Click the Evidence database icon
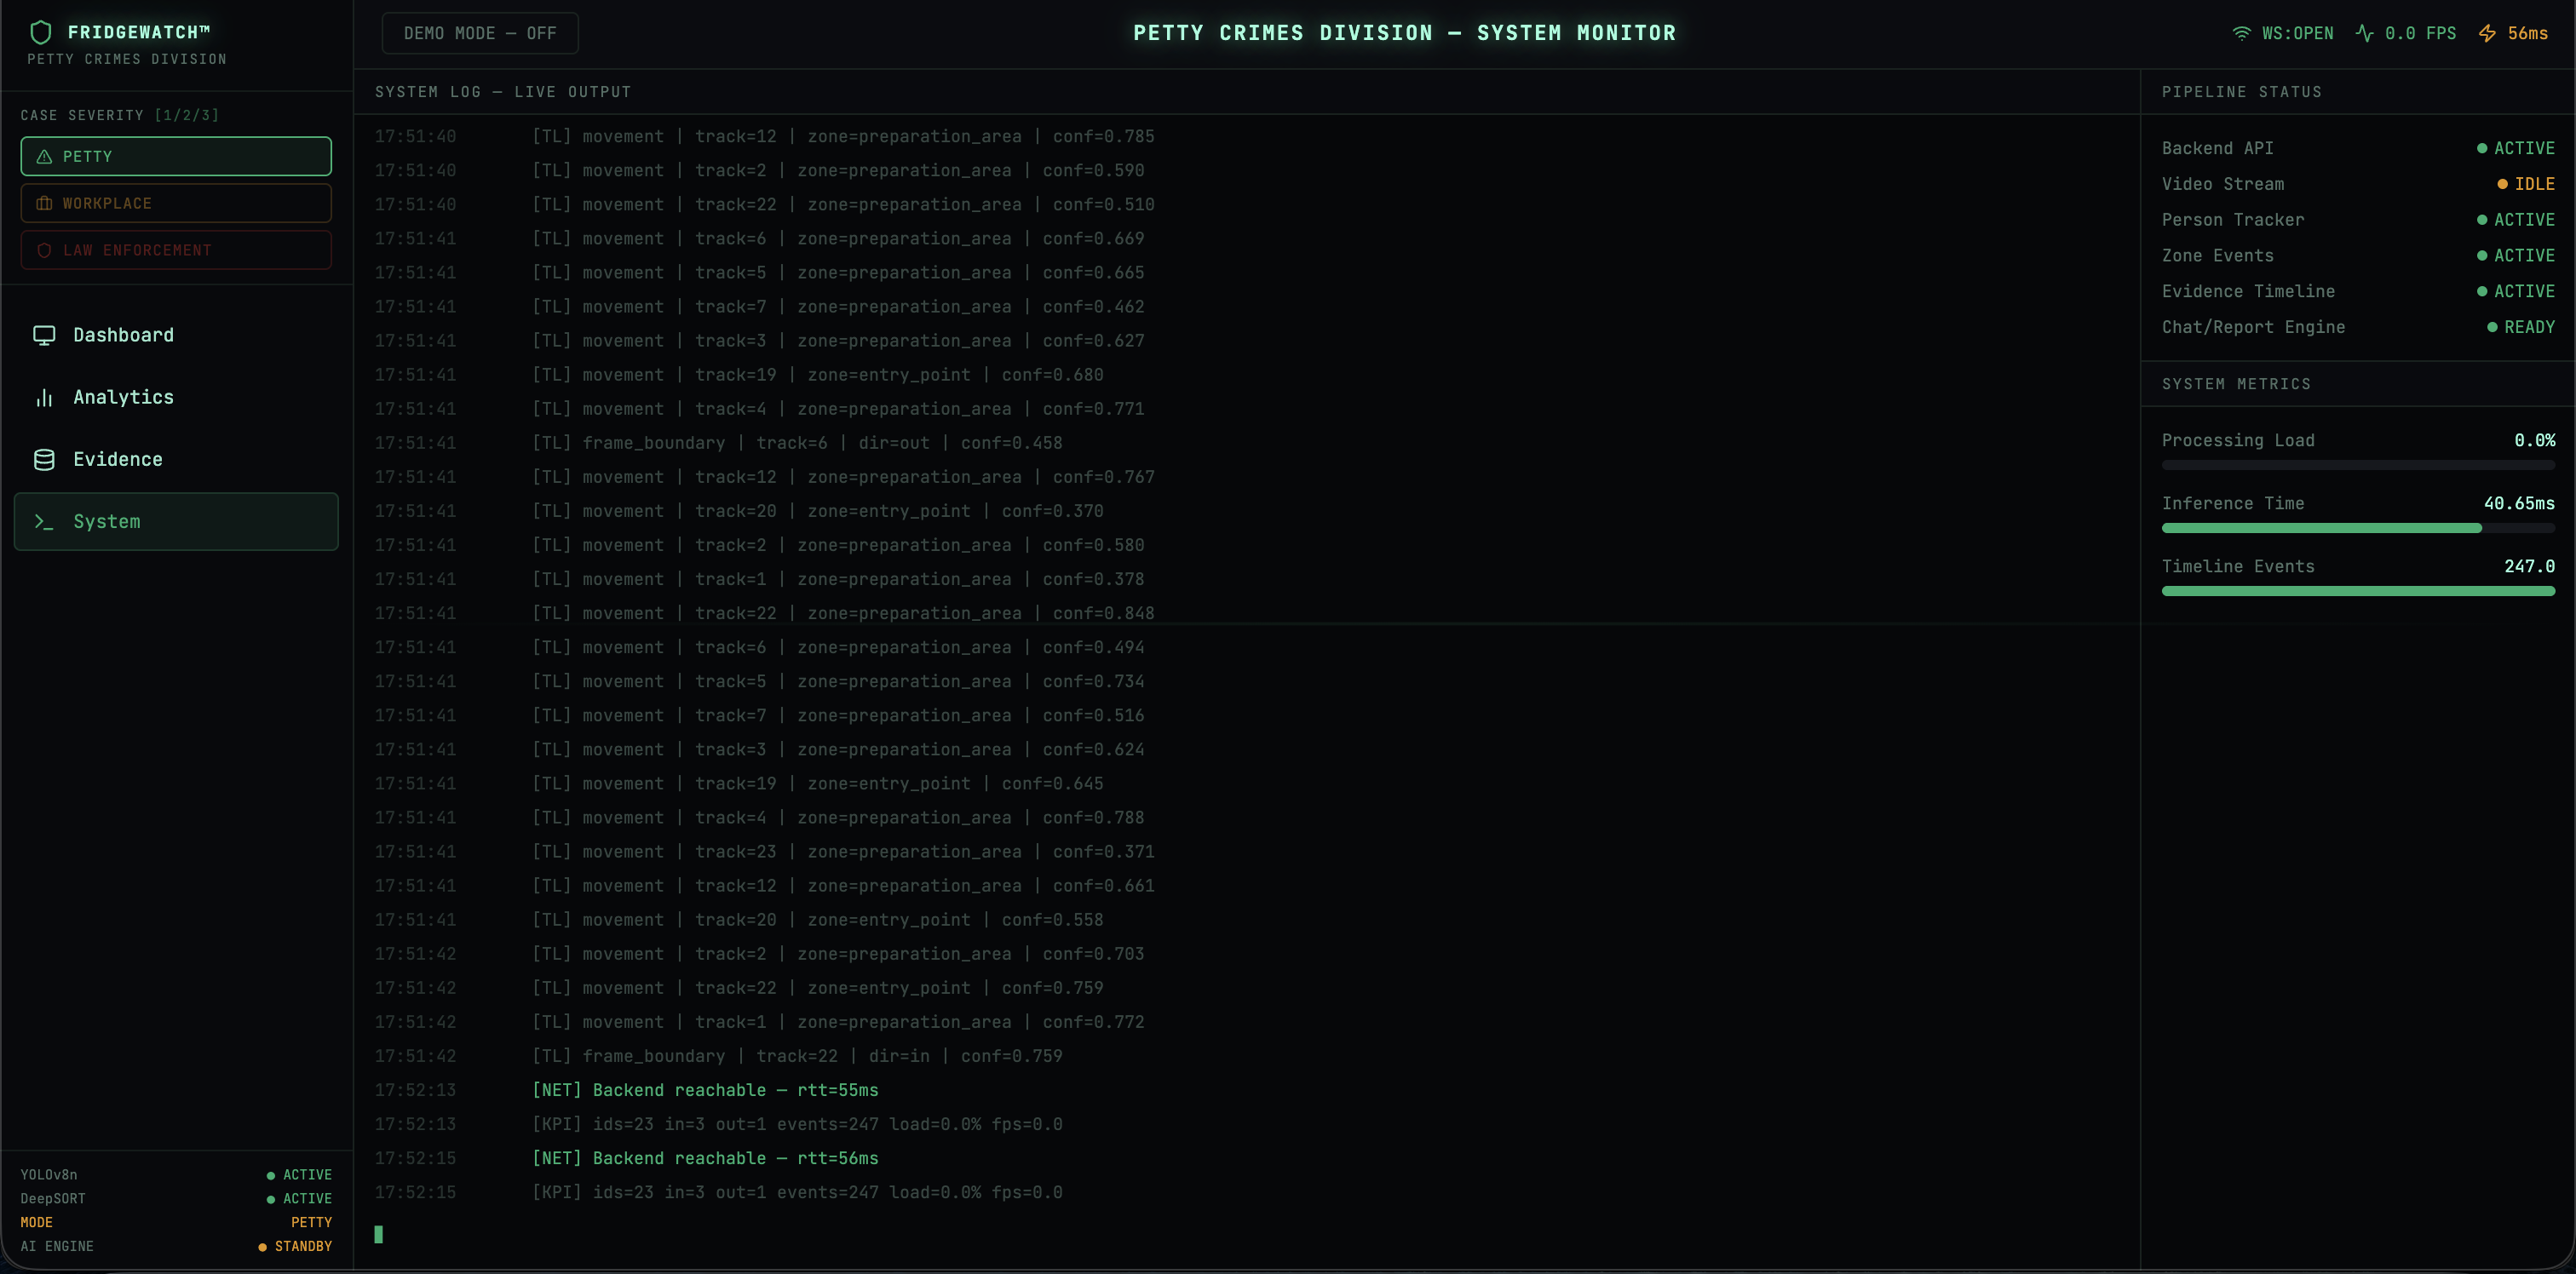 point(44,459)
